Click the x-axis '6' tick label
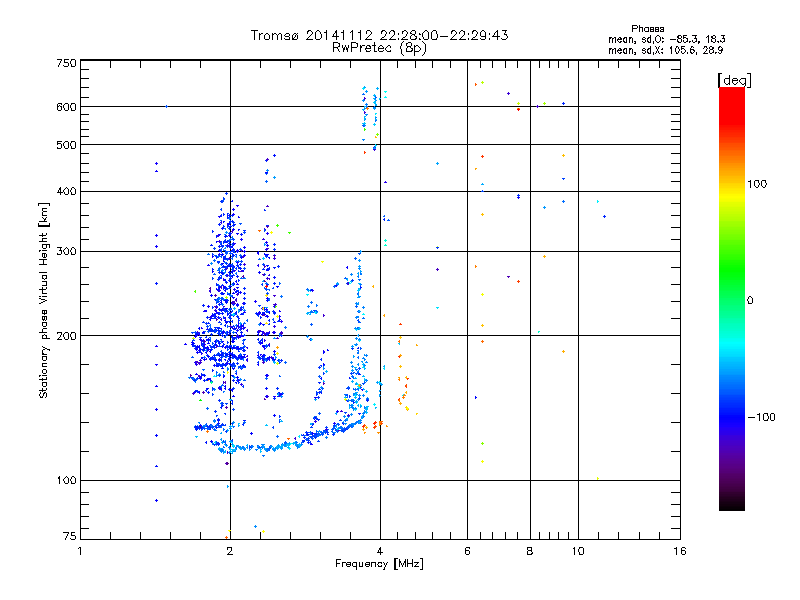800x600 pixels. 467,551
